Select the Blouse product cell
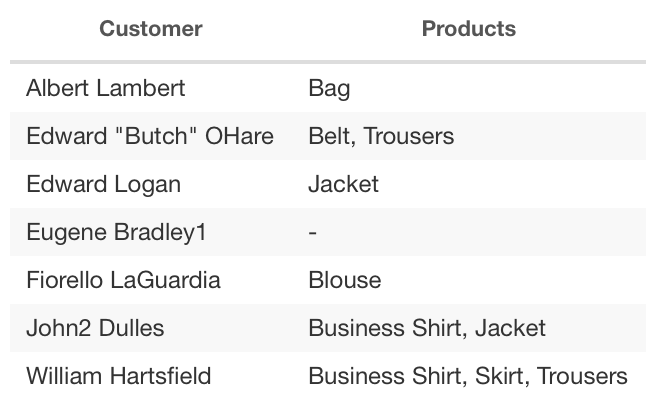 click(345, 280)
